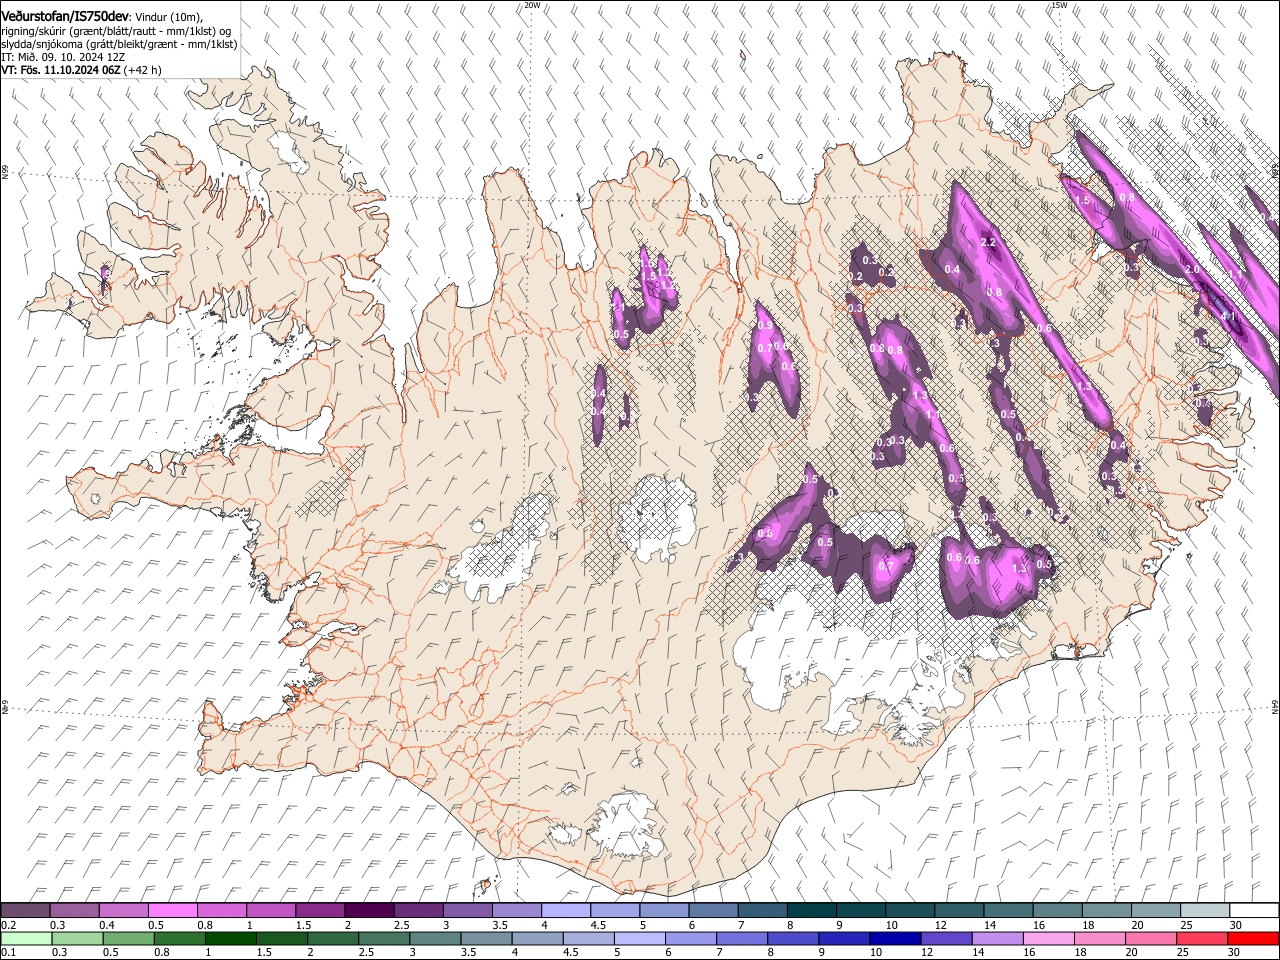Click the 4.1 snowfall value off the east coast
1280x960 pixels.
[x=1229, y=316]
